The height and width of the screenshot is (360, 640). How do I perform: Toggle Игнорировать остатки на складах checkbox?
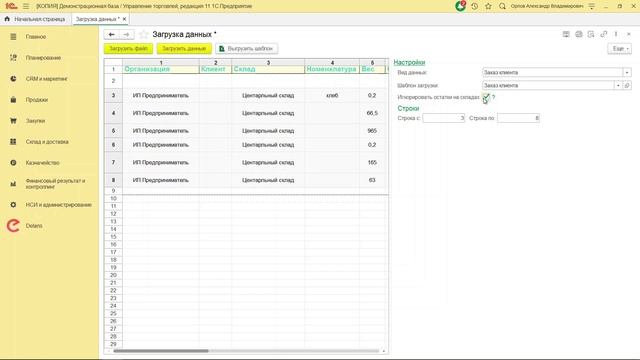485,97
